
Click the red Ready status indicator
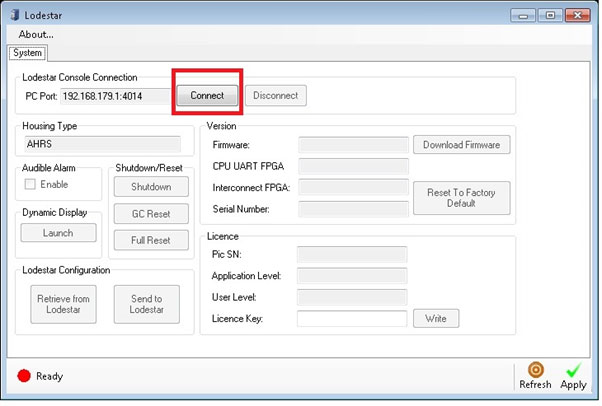point(24,376)
